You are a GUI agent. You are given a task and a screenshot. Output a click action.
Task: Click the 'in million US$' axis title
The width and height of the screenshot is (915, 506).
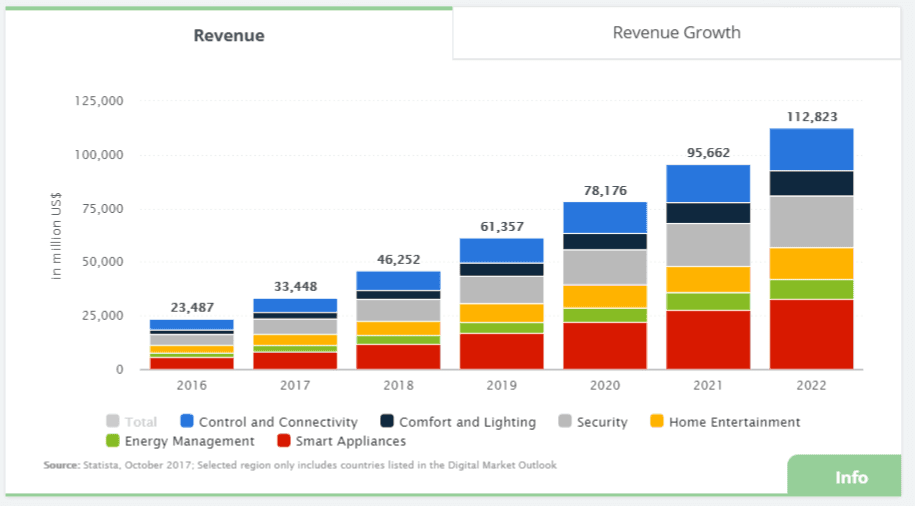(56, 236)
